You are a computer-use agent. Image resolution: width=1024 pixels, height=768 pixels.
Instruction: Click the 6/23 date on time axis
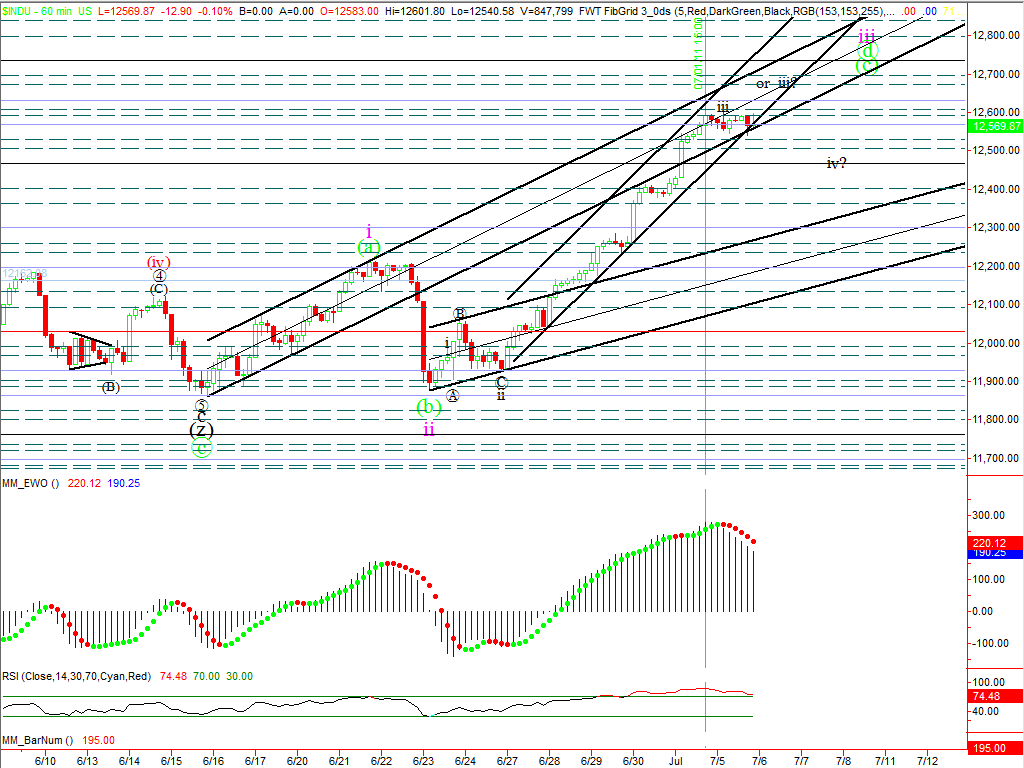pyautogui.click(x=423, y=761)
